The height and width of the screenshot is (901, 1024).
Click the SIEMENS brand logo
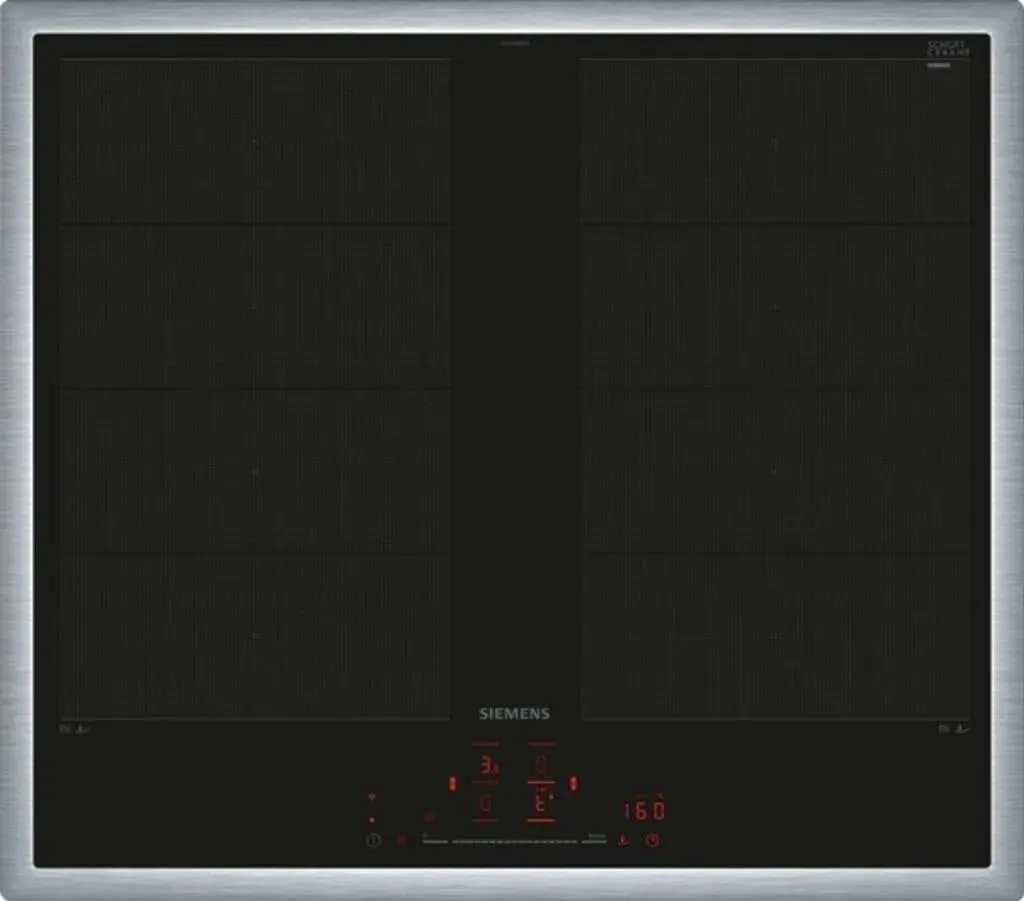(515, 714)
